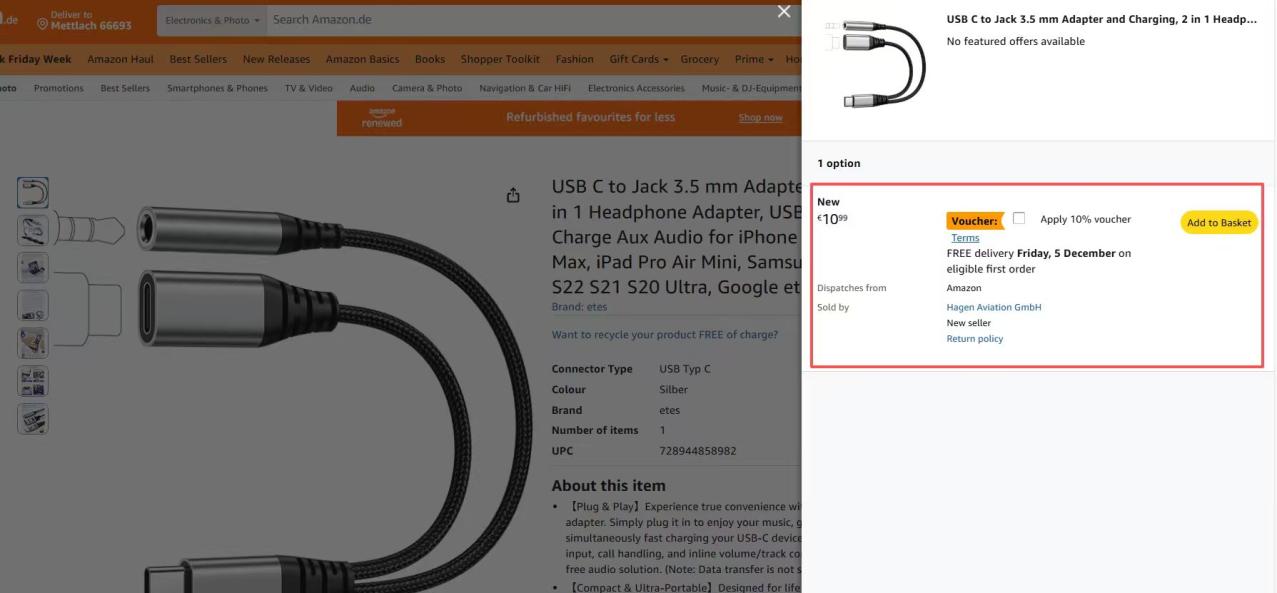Viewport: 1277px width, 593px height.
Task: Click the Shop now banner link
Action: click(x=760, y=118)
